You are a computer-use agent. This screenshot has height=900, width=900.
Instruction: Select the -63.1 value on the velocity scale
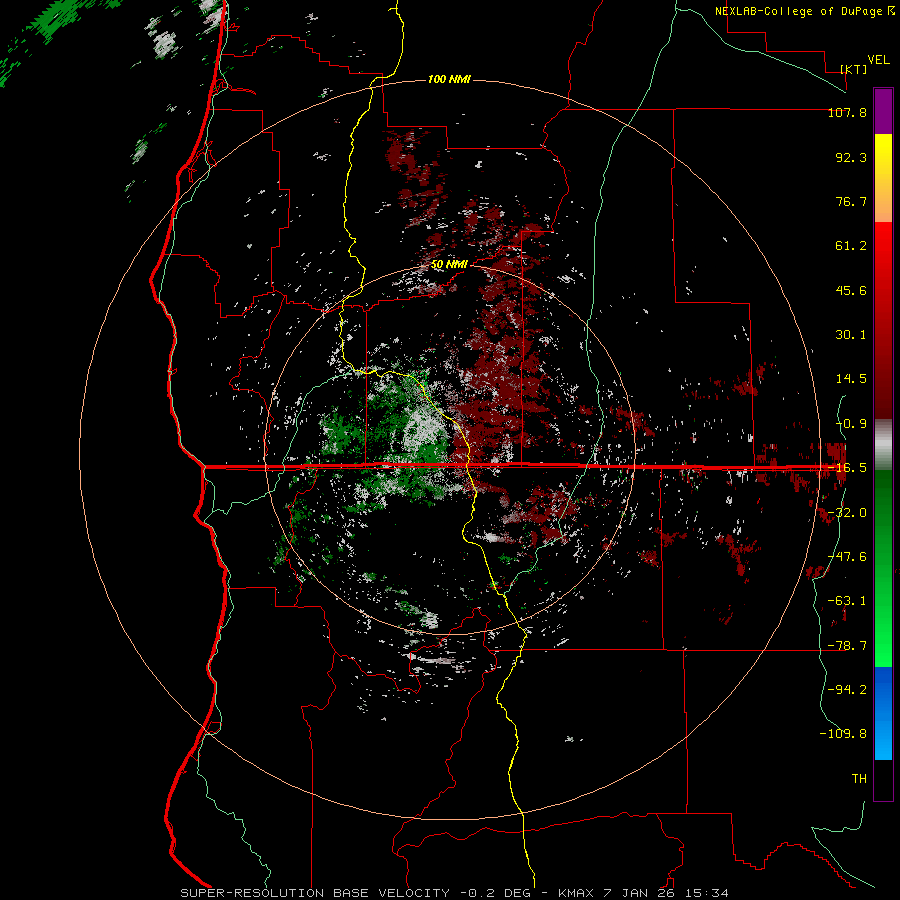click(847, 601)
